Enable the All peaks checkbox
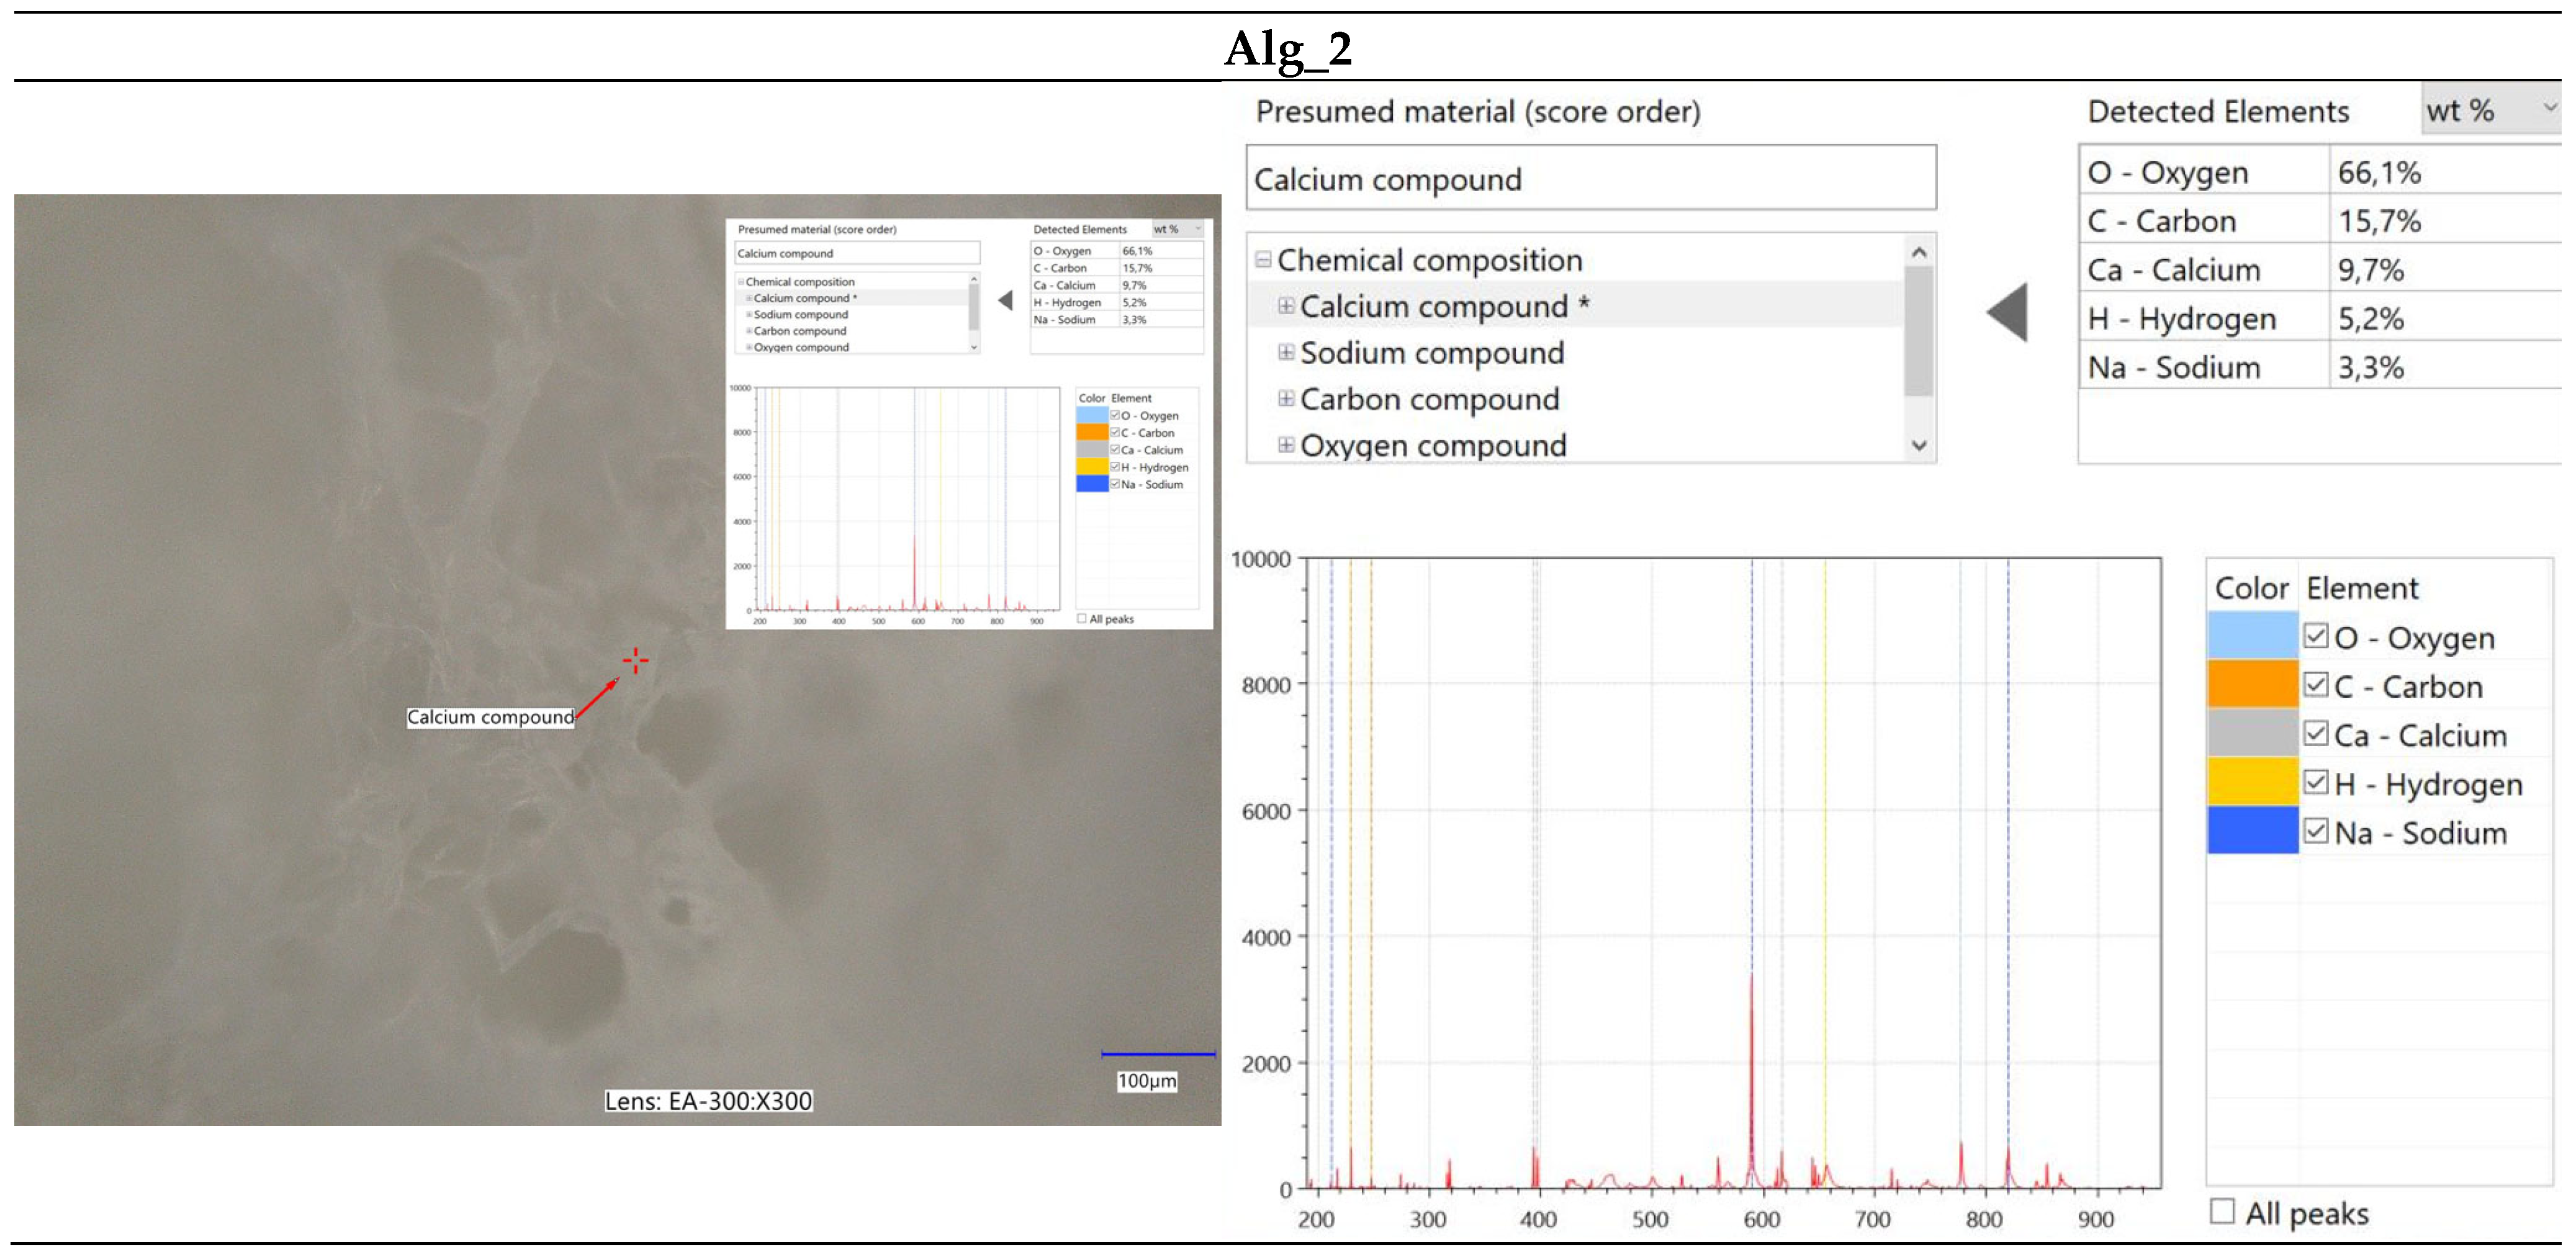This screenshot has height=1257, width=2576. coord(2222,1211)
